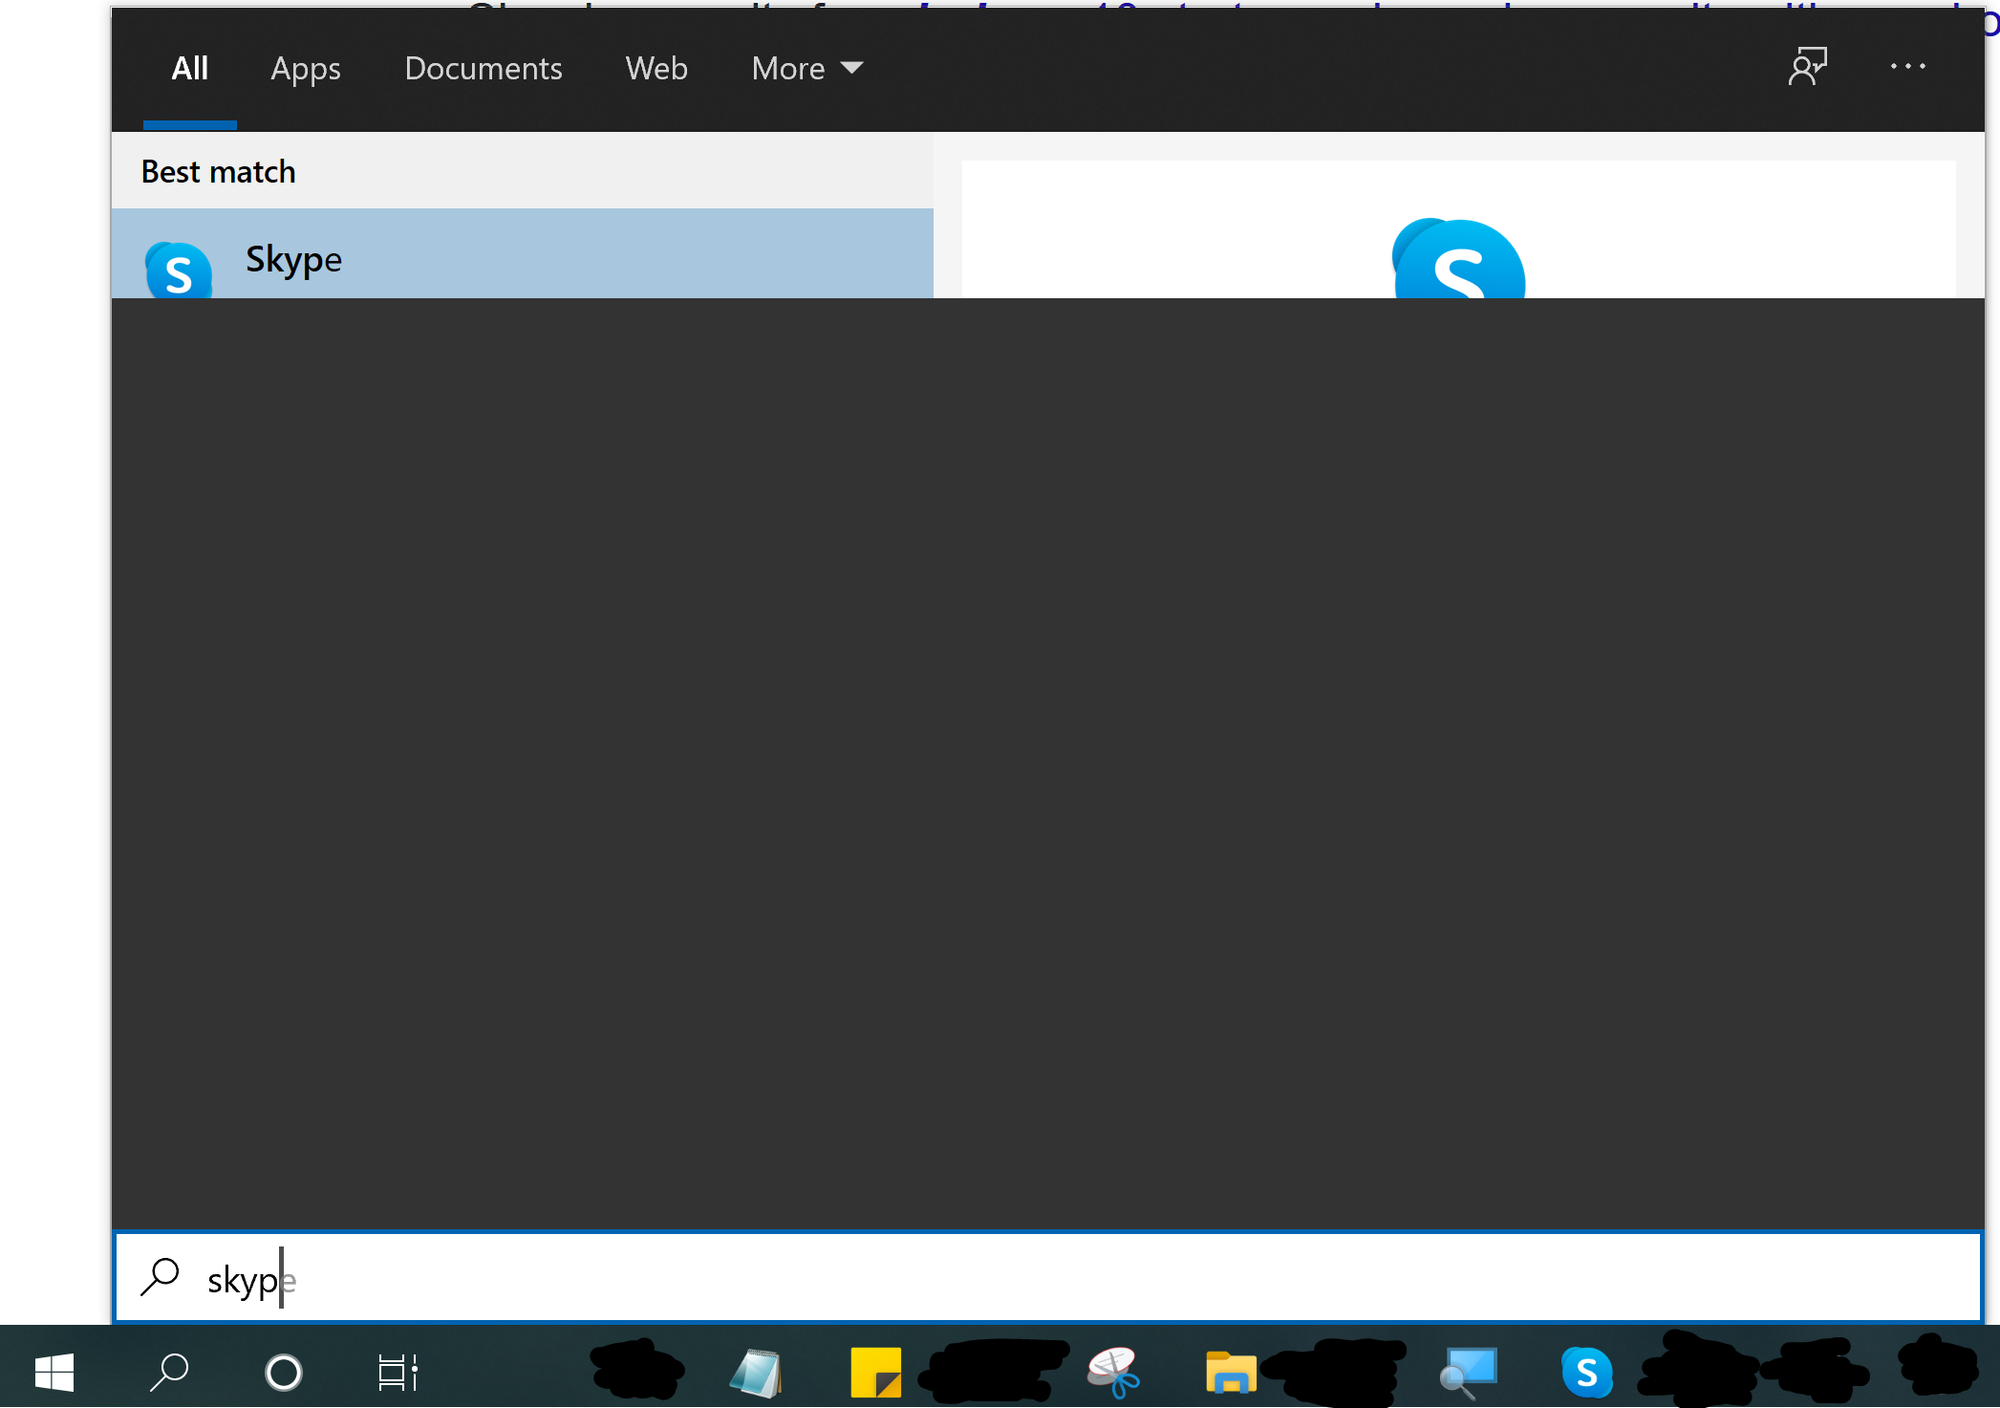Click the Best match section header
Image resolution: width=2000 pixels, height=1408 pixels.
218,172
